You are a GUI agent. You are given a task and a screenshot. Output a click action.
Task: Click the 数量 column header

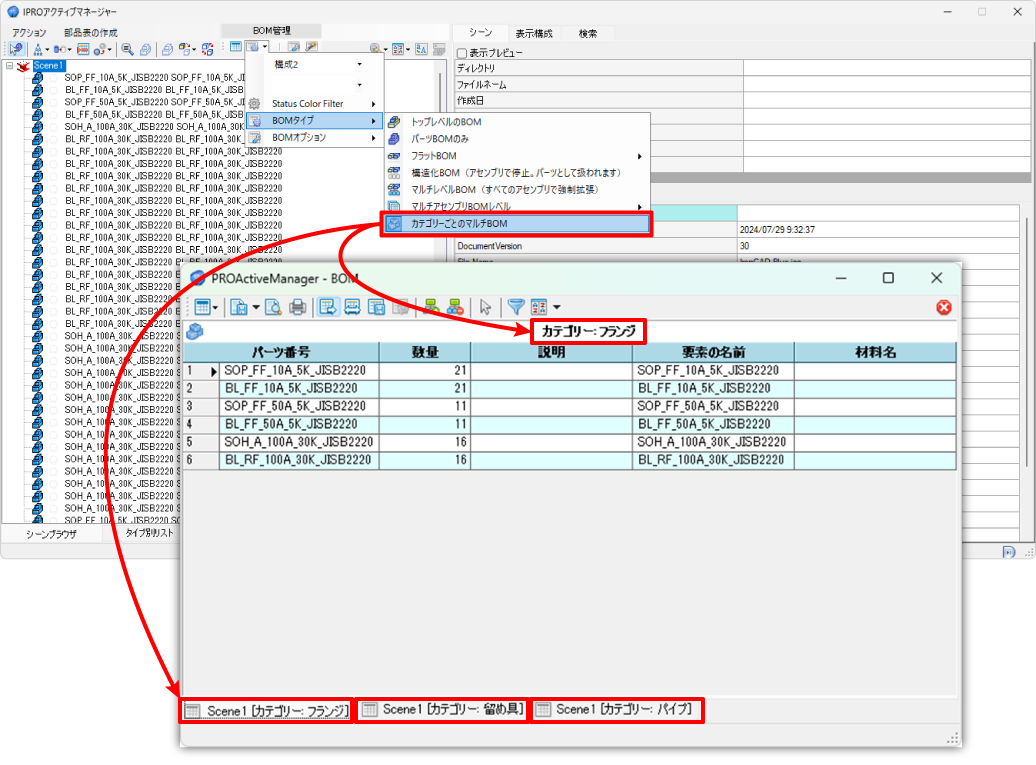(x=425, y=352)
